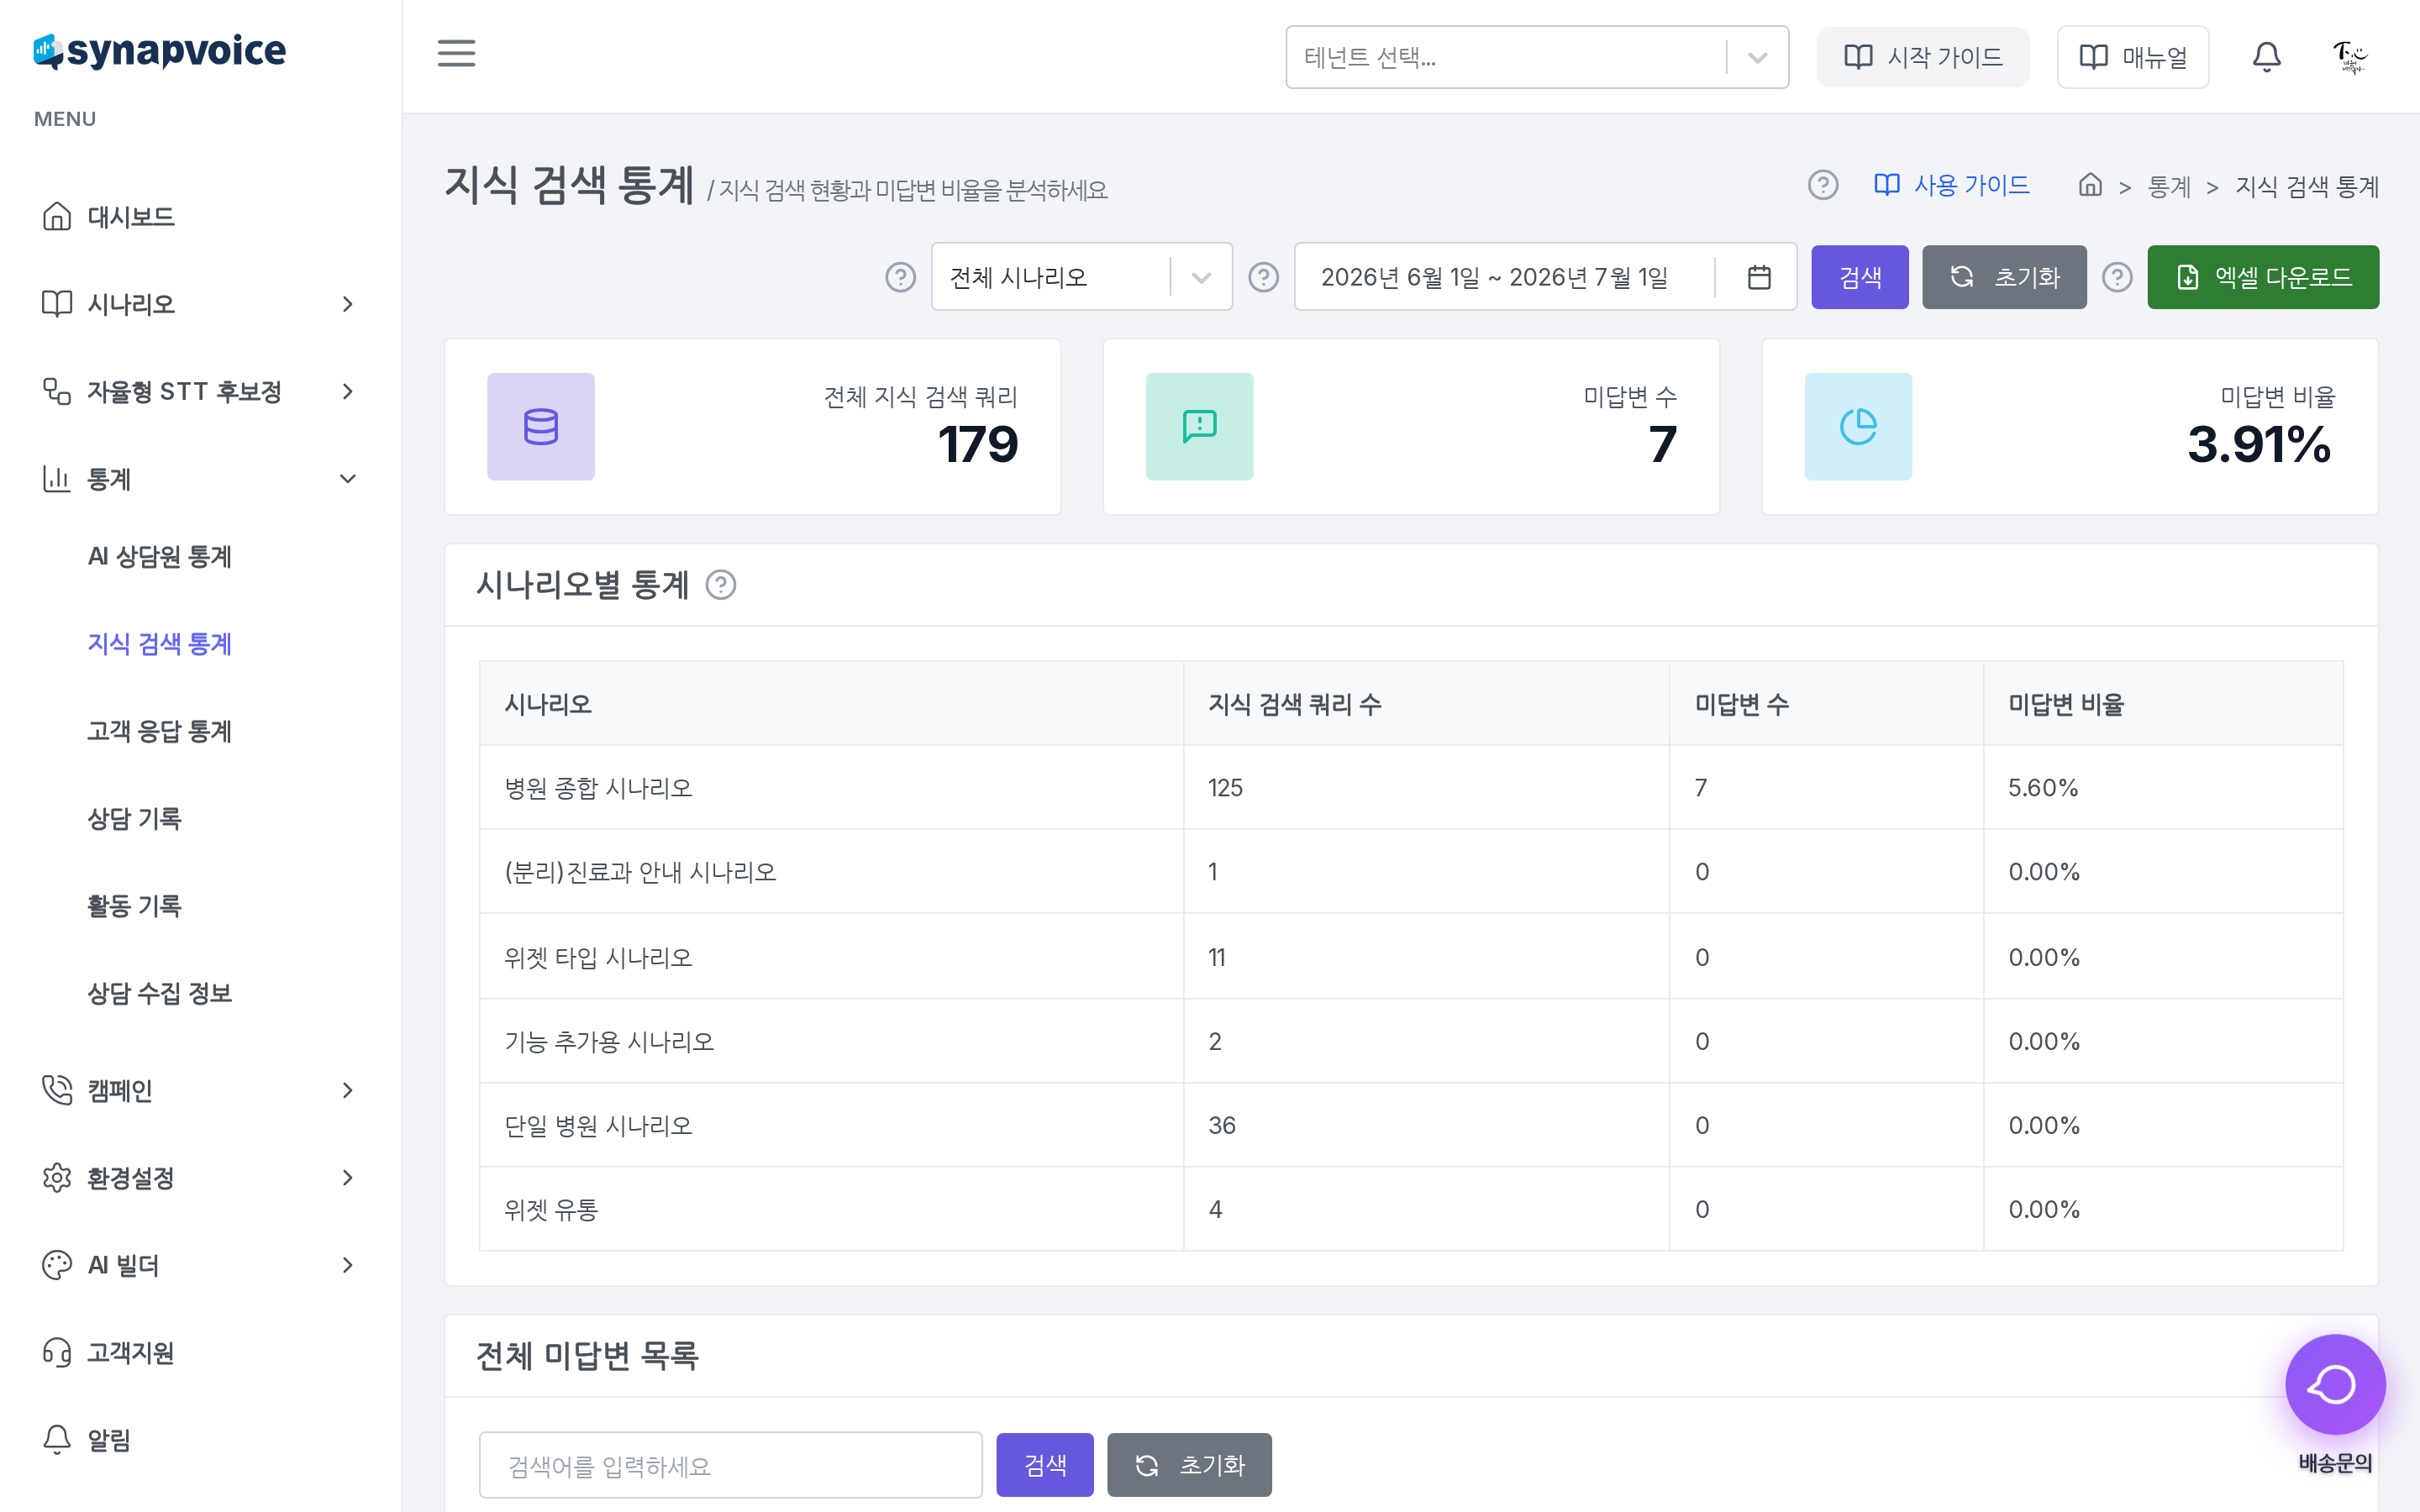
Task: Click the 알림 bell icon in sidebar
Action: coord(57,1440)
